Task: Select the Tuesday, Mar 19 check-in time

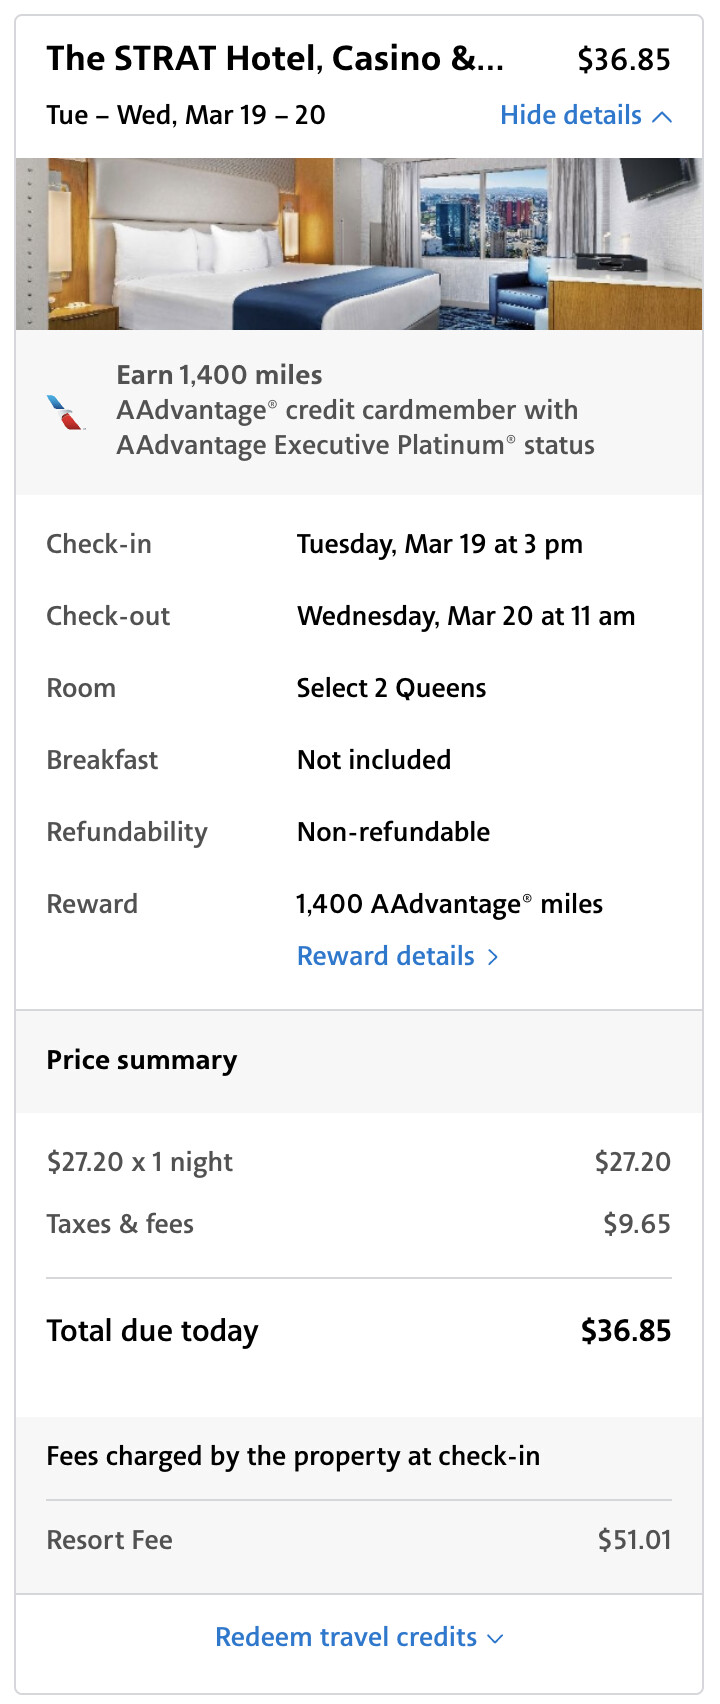Action: 439,545
